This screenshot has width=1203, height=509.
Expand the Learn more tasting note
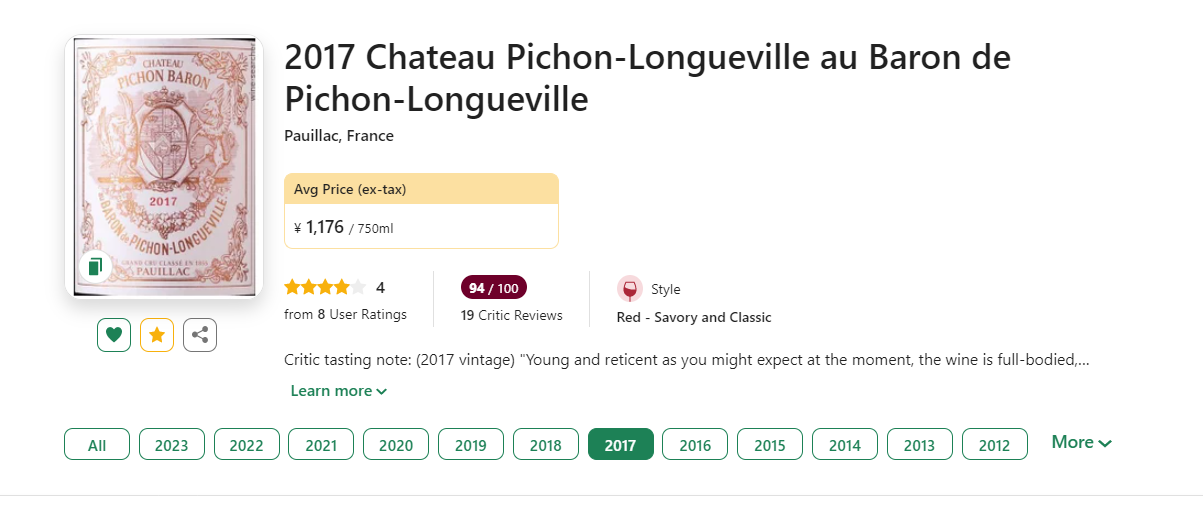point(338,391)
